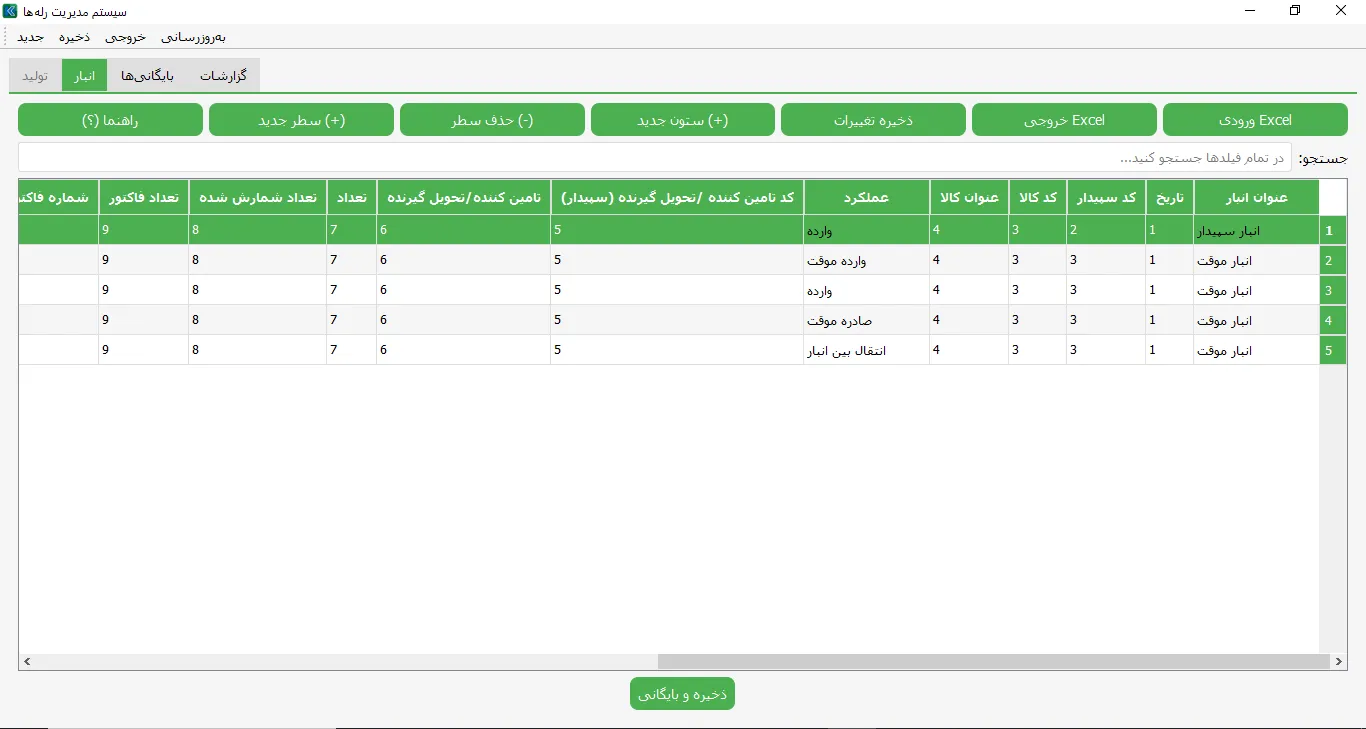Select the تعداد فاکتور column header
The height and width of the screenshot is (729, 1366).
[144, 198]
